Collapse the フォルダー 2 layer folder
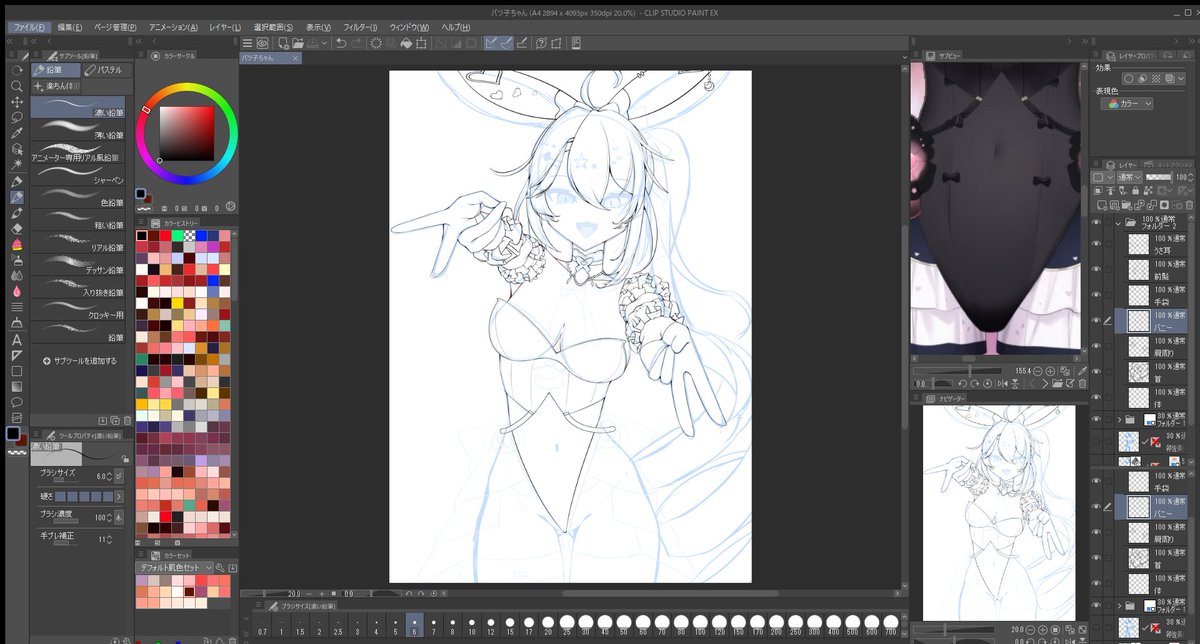The height and width of the screenshot is (644, 1200). click(x=1118, y=222)
